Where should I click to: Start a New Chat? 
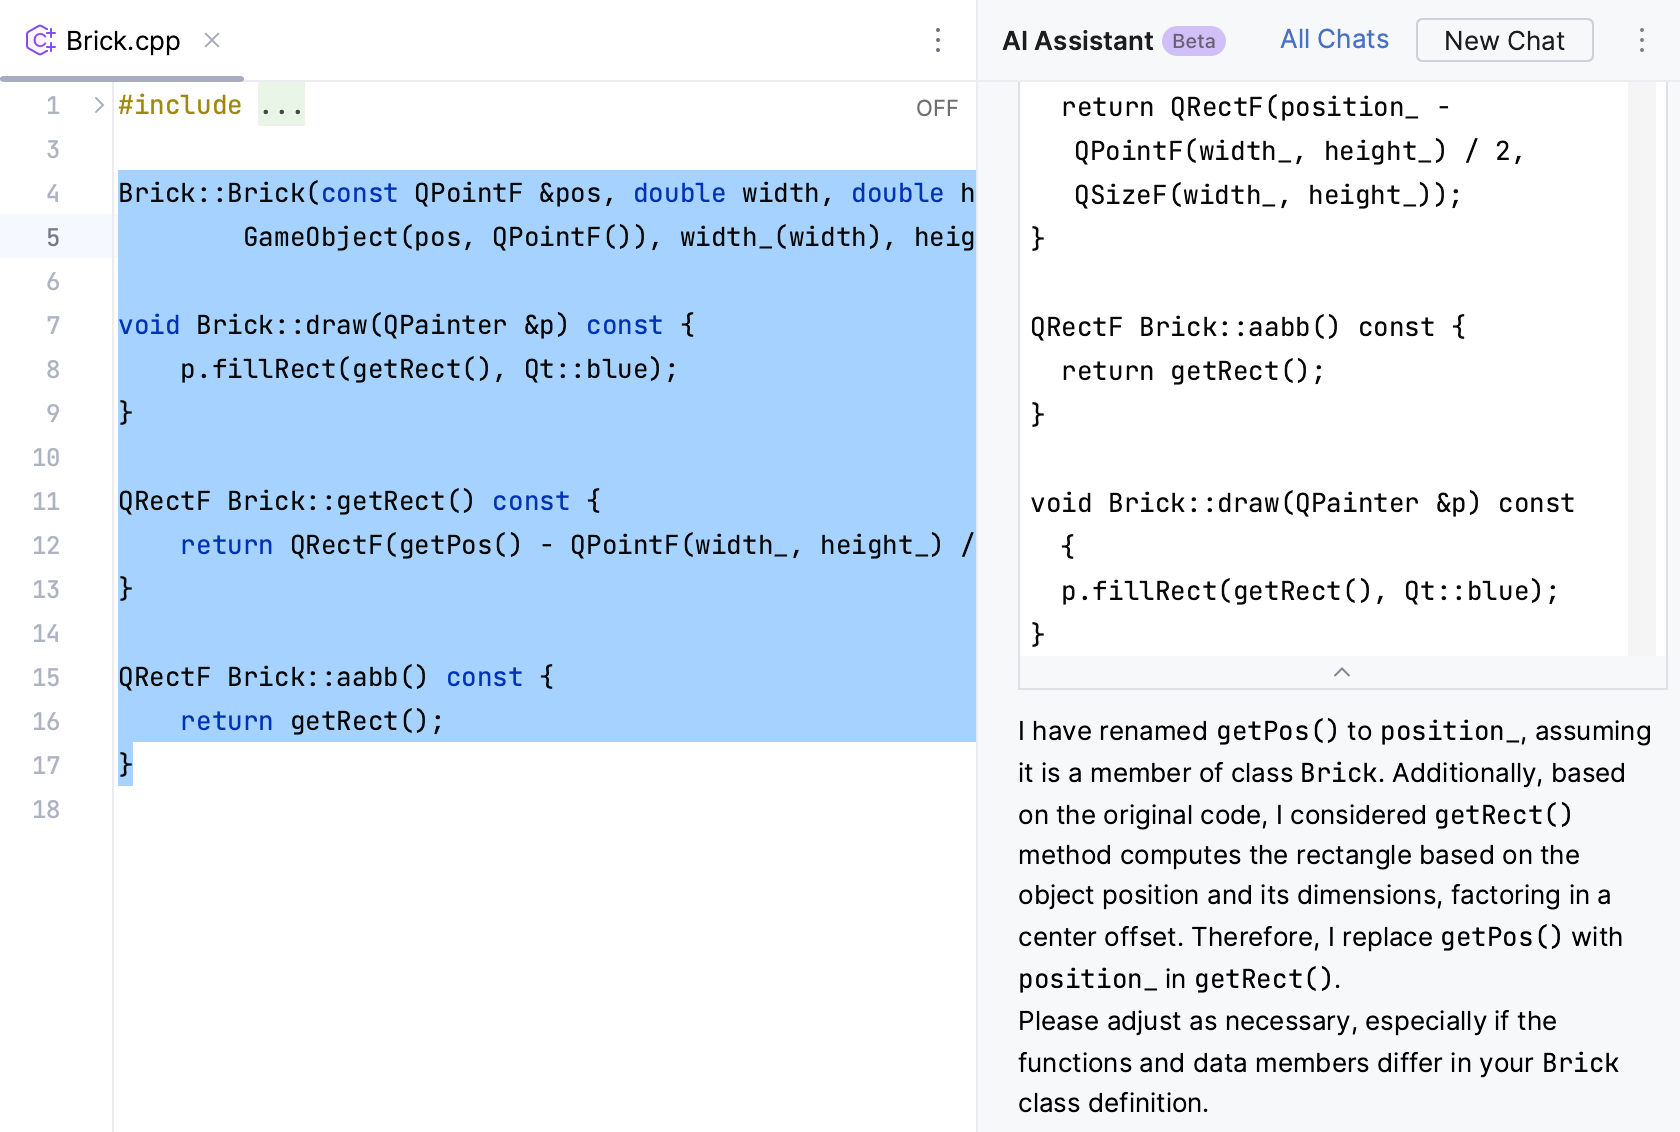click(x=1504, y=40)
